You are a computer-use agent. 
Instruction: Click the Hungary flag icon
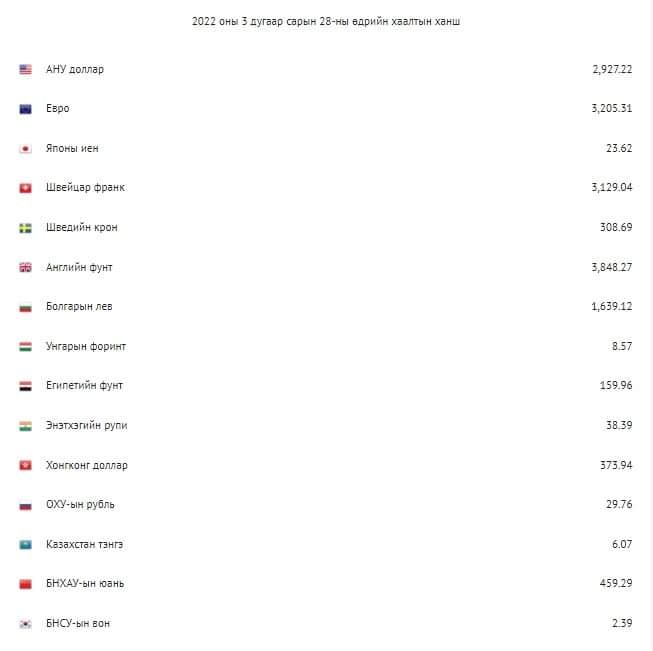[26, 347]
